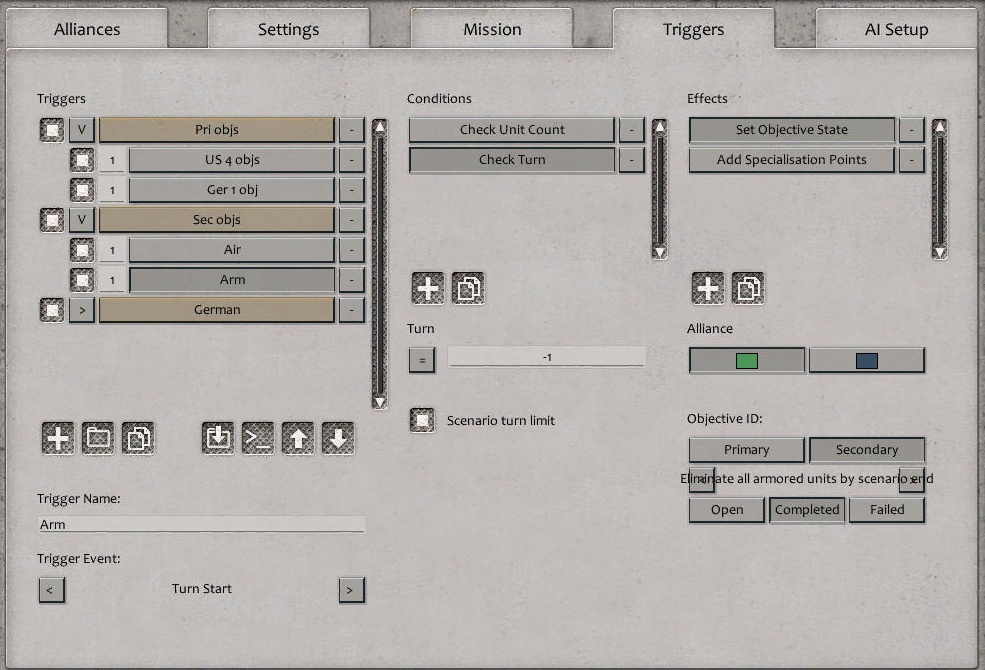Create a new trigger folder
This screenshot has height=670, width=985.
click(x=98, y=438)
